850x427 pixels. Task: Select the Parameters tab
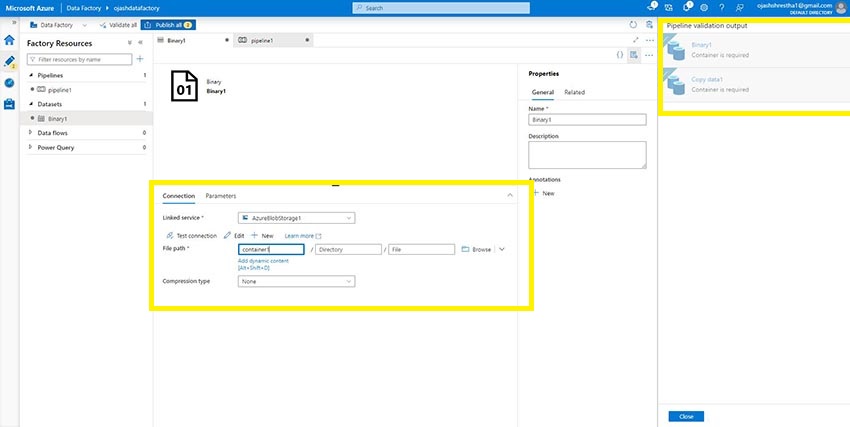coord(221,196)
